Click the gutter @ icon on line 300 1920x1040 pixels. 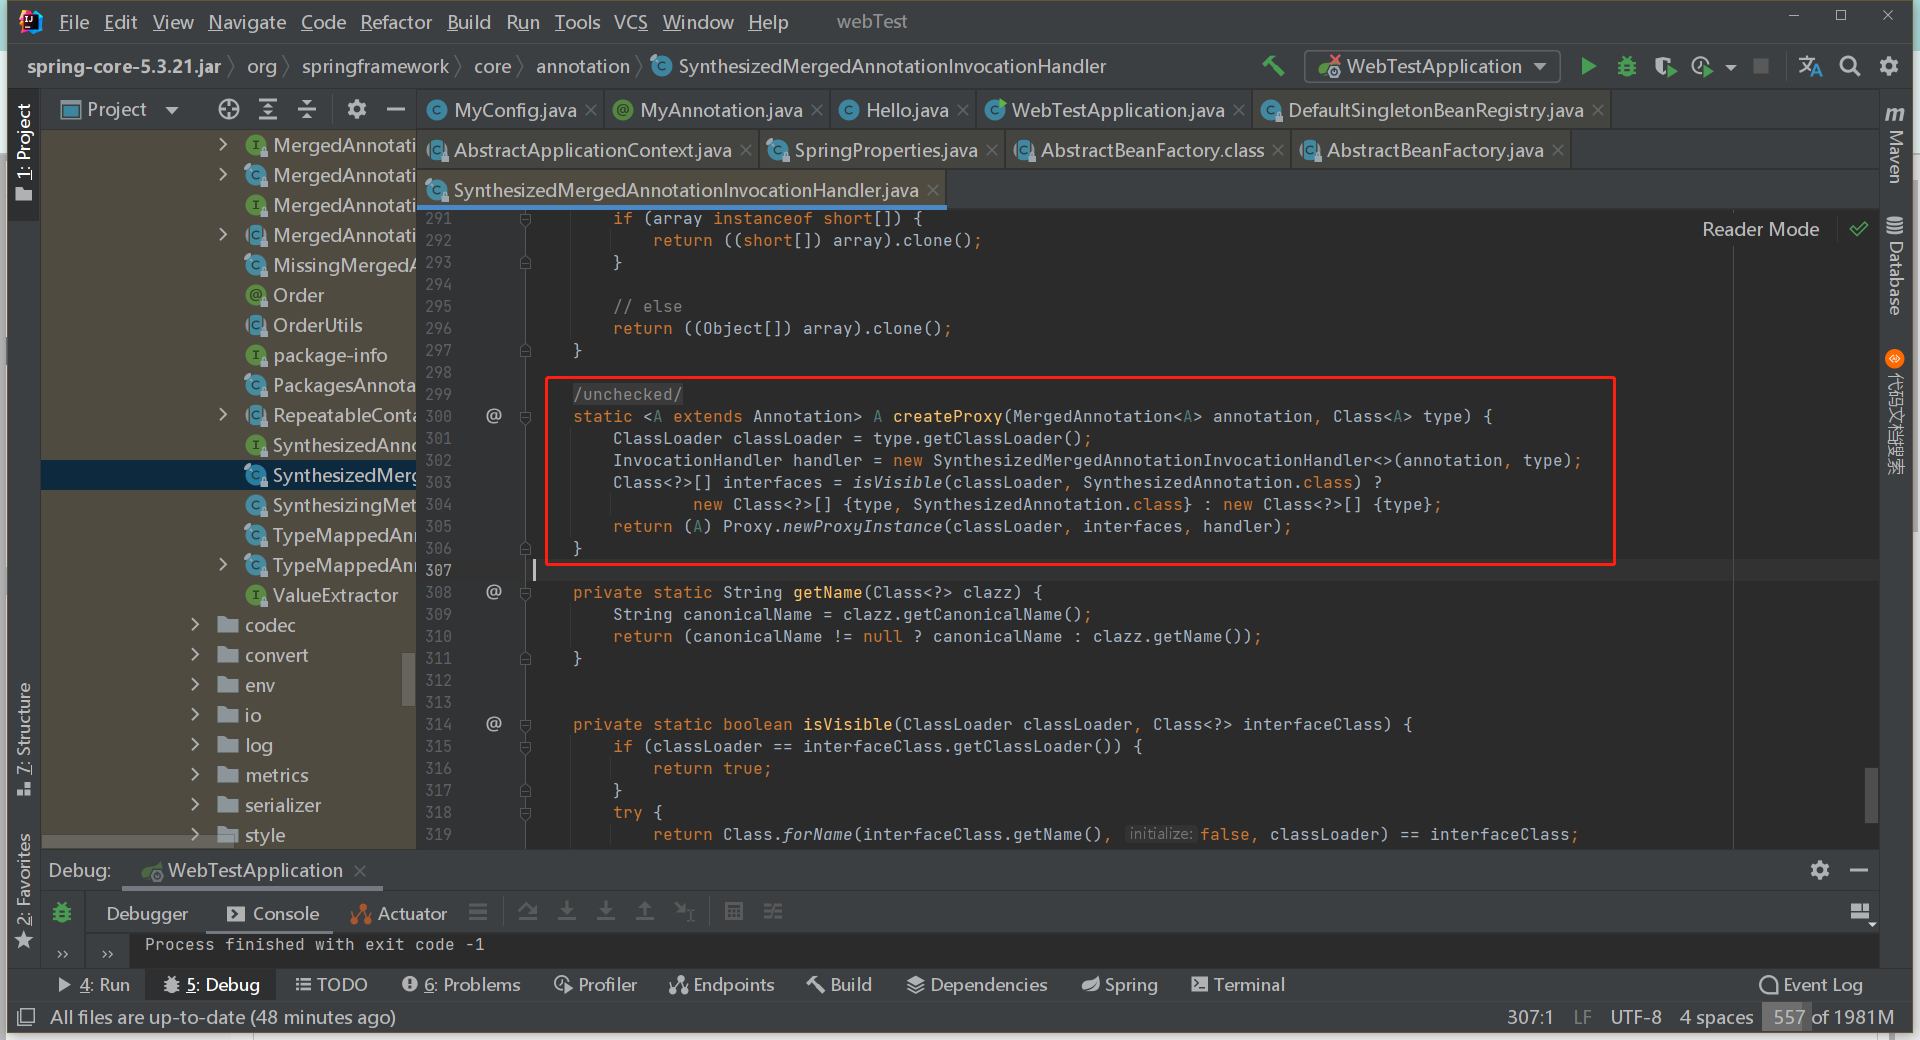click(x=494, y=415)
